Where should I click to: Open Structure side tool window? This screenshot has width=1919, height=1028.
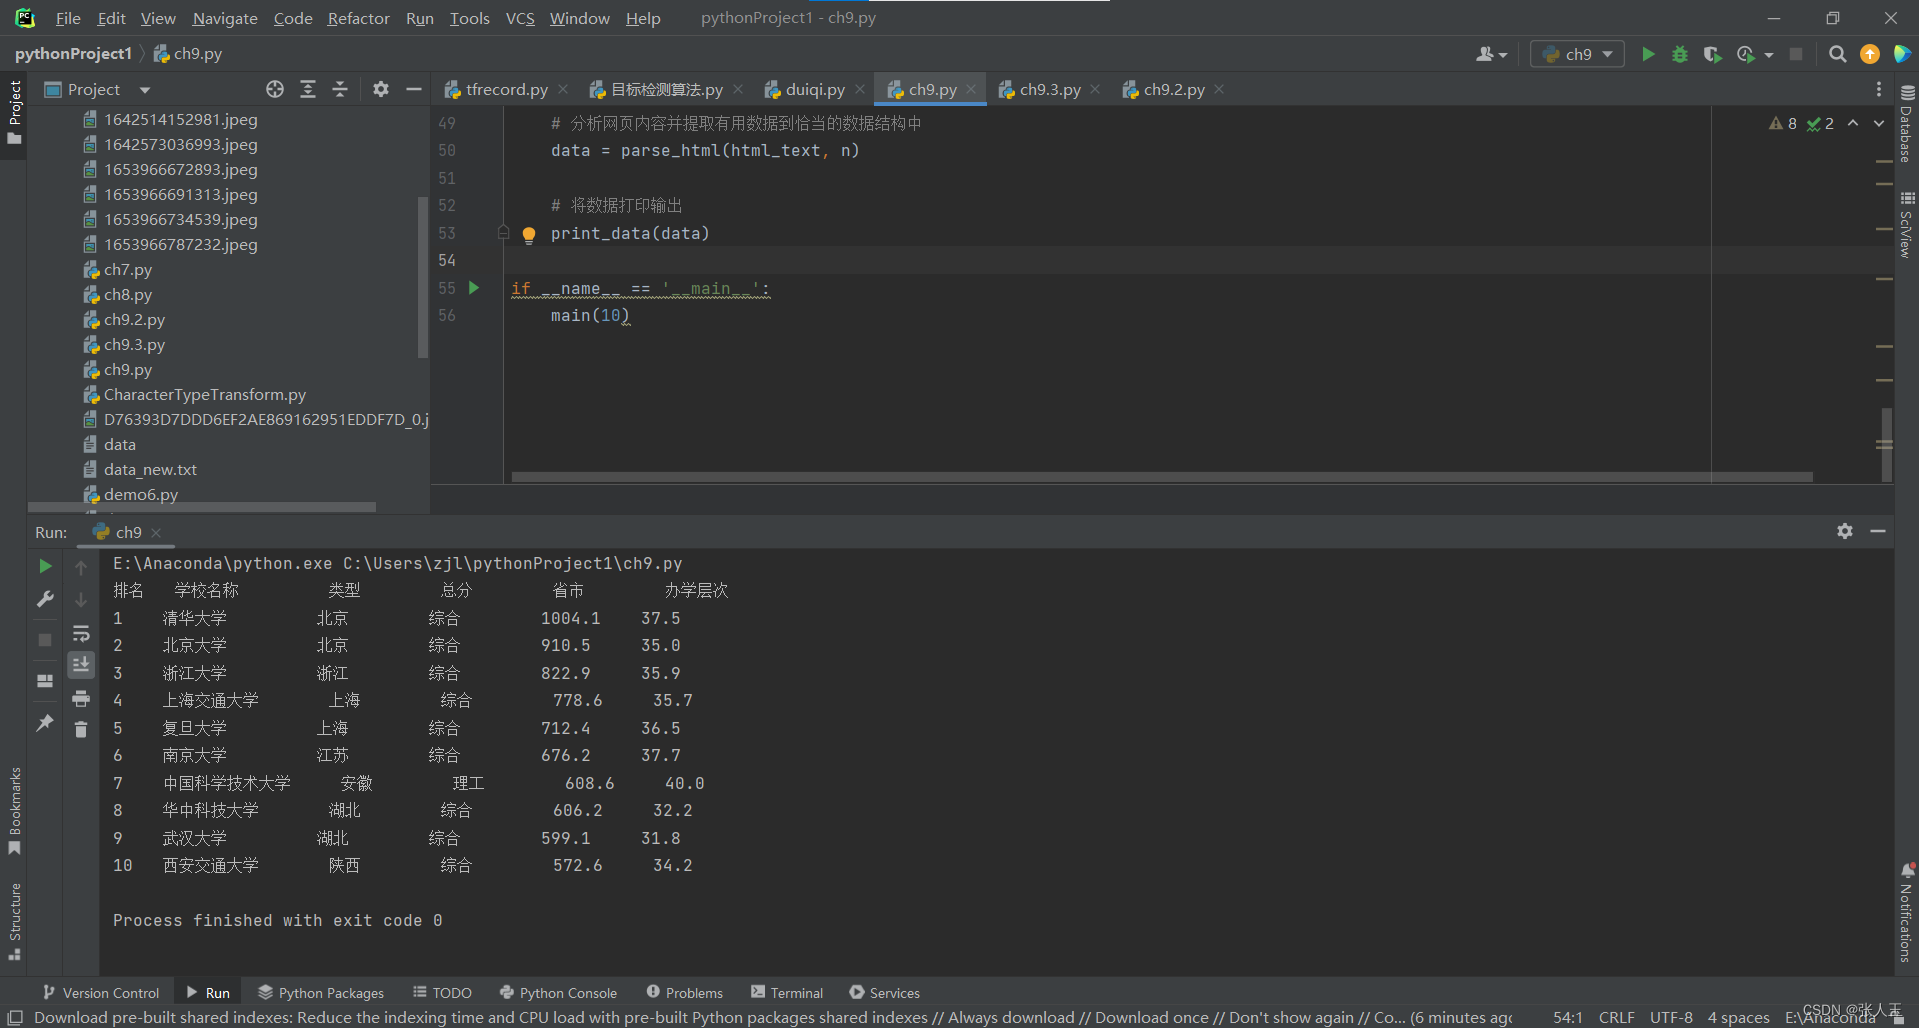click(14, 922)
